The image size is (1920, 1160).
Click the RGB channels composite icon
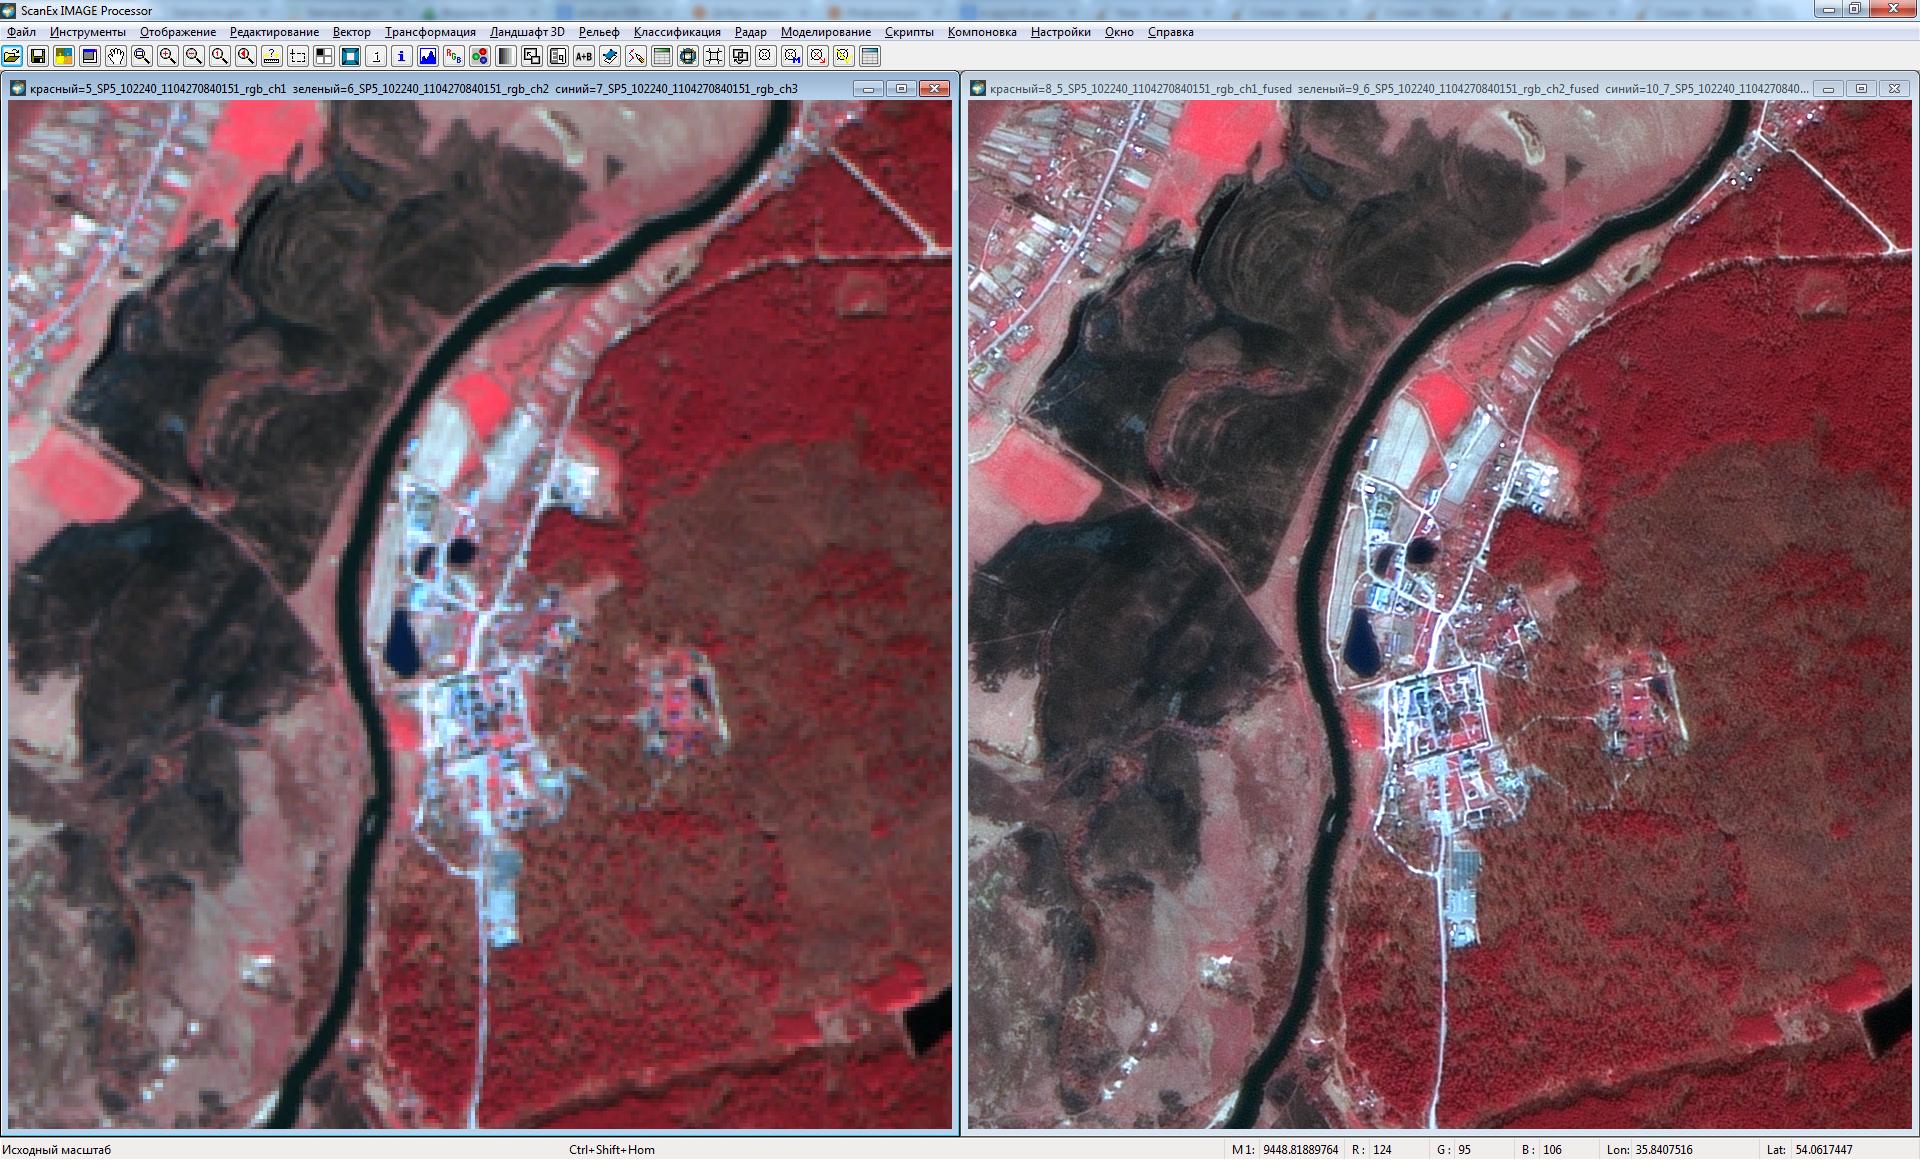point(454,56)
